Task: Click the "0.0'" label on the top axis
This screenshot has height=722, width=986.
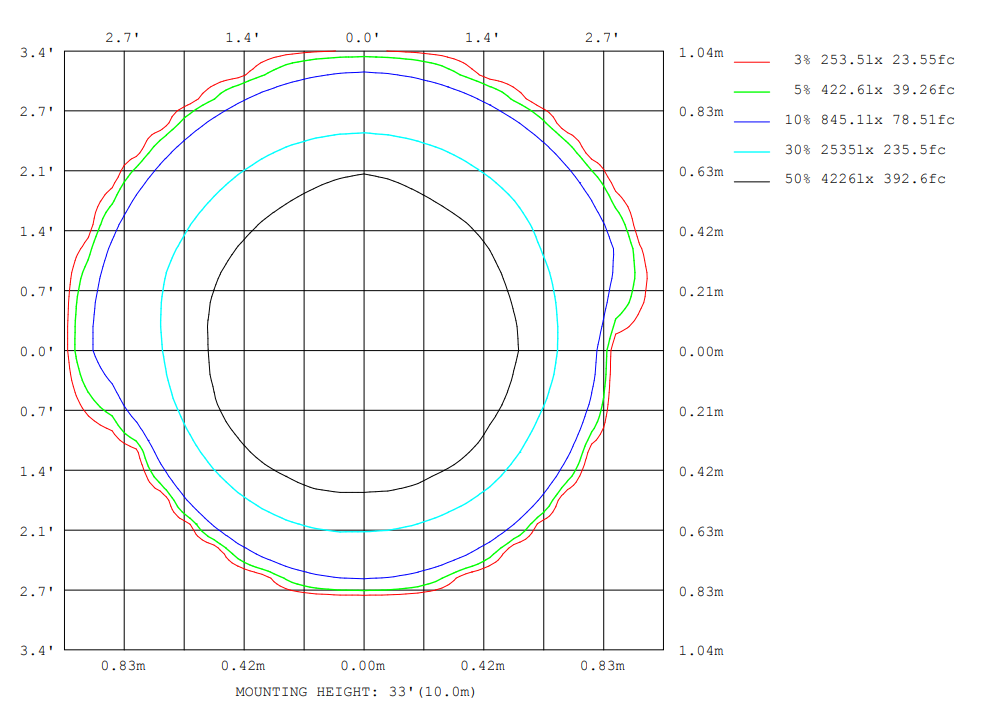Action: pos(363,38)
